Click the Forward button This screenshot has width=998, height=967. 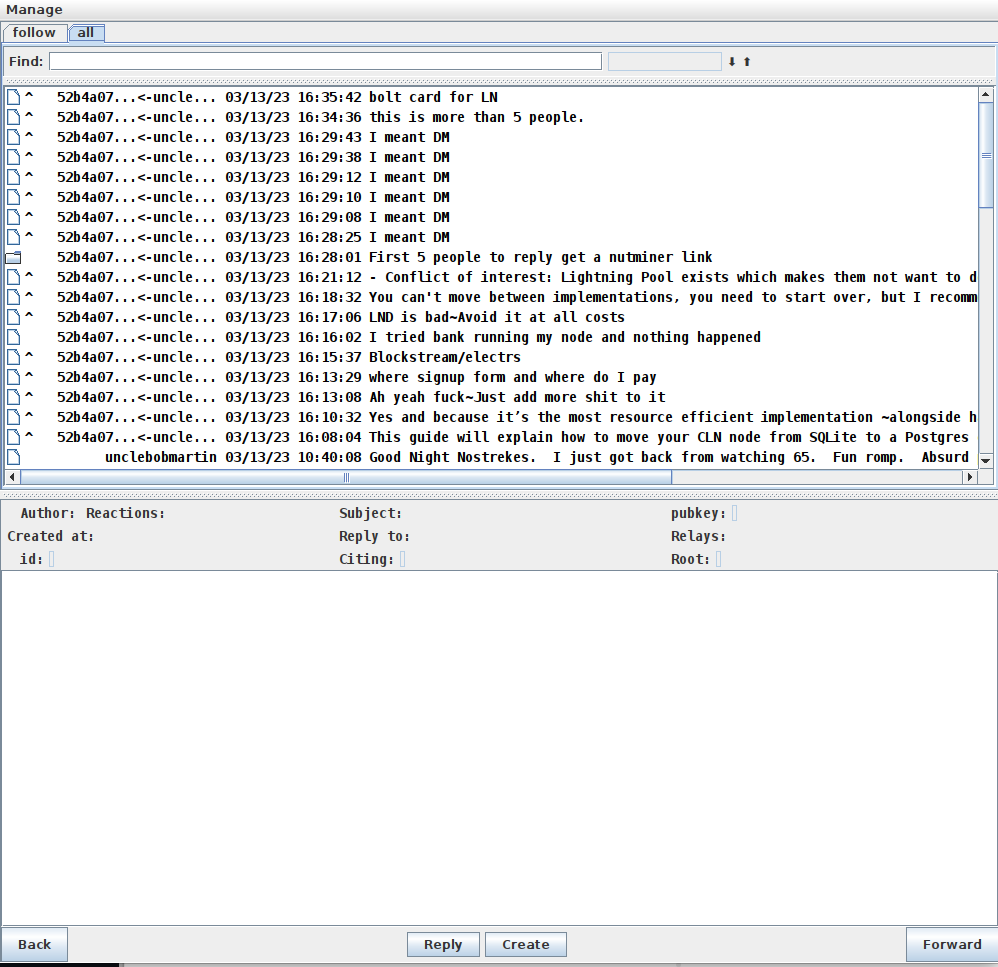pos(952,944)
